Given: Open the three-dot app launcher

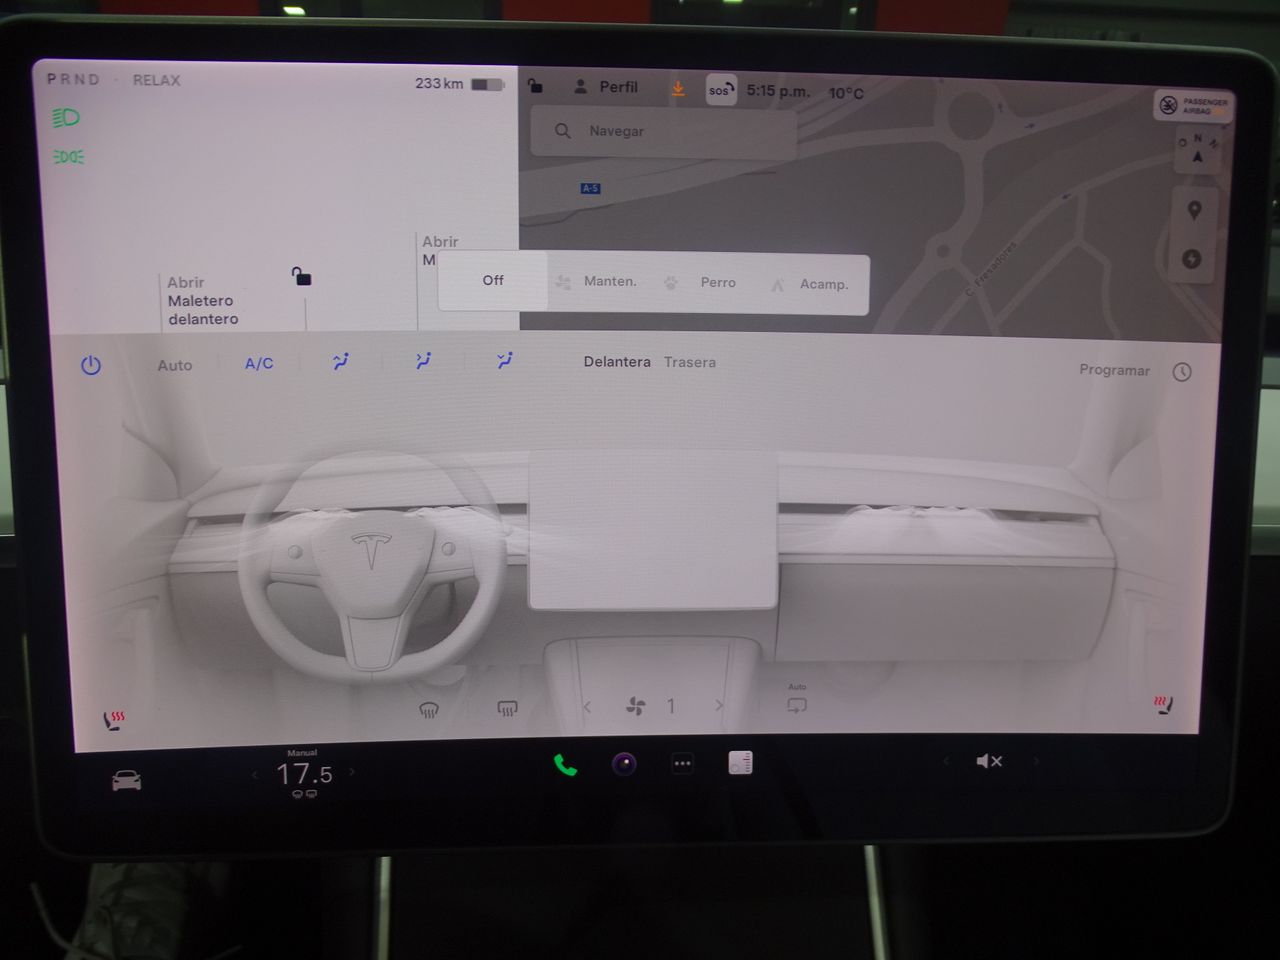Looking at the screenshot, I should tap(682, 764).
